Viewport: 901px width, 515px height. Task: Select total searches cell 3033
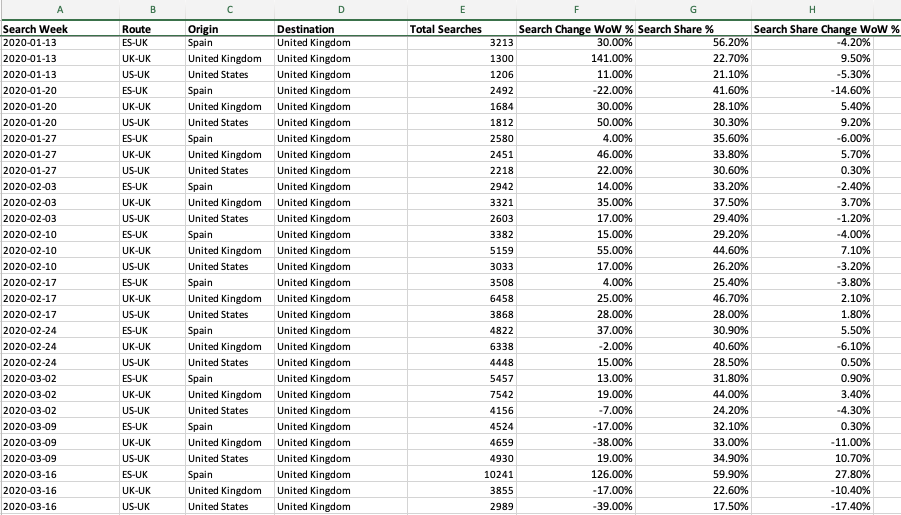point(461,266)
